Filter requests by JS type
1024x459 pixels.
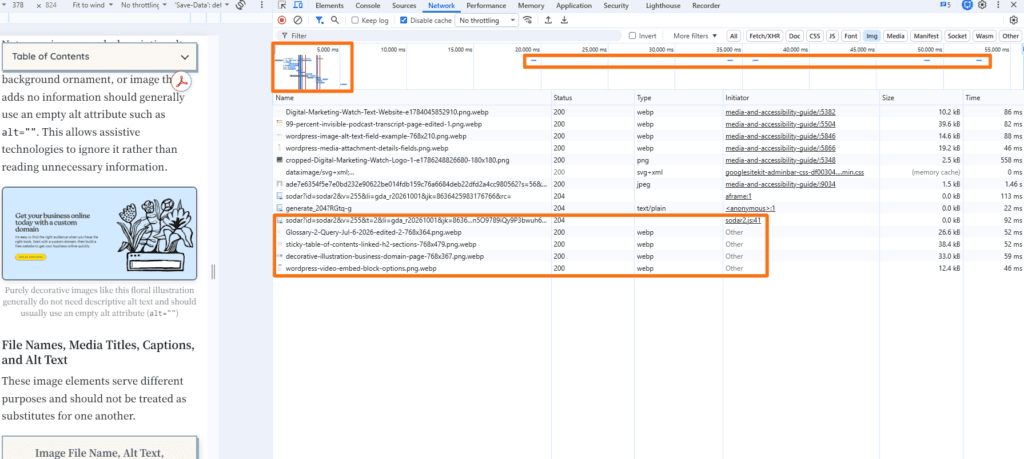[x=832, y=36]
